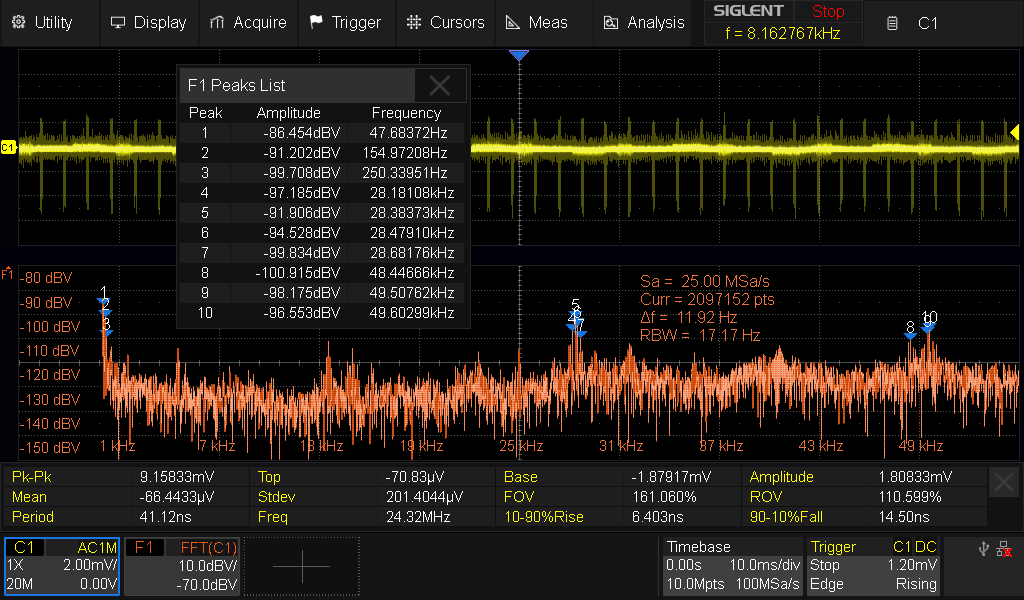Expand the Trigger menu in top bar
Viewport: 1024px width, 600px height.
pyautogui.click(x=345, y=22)
